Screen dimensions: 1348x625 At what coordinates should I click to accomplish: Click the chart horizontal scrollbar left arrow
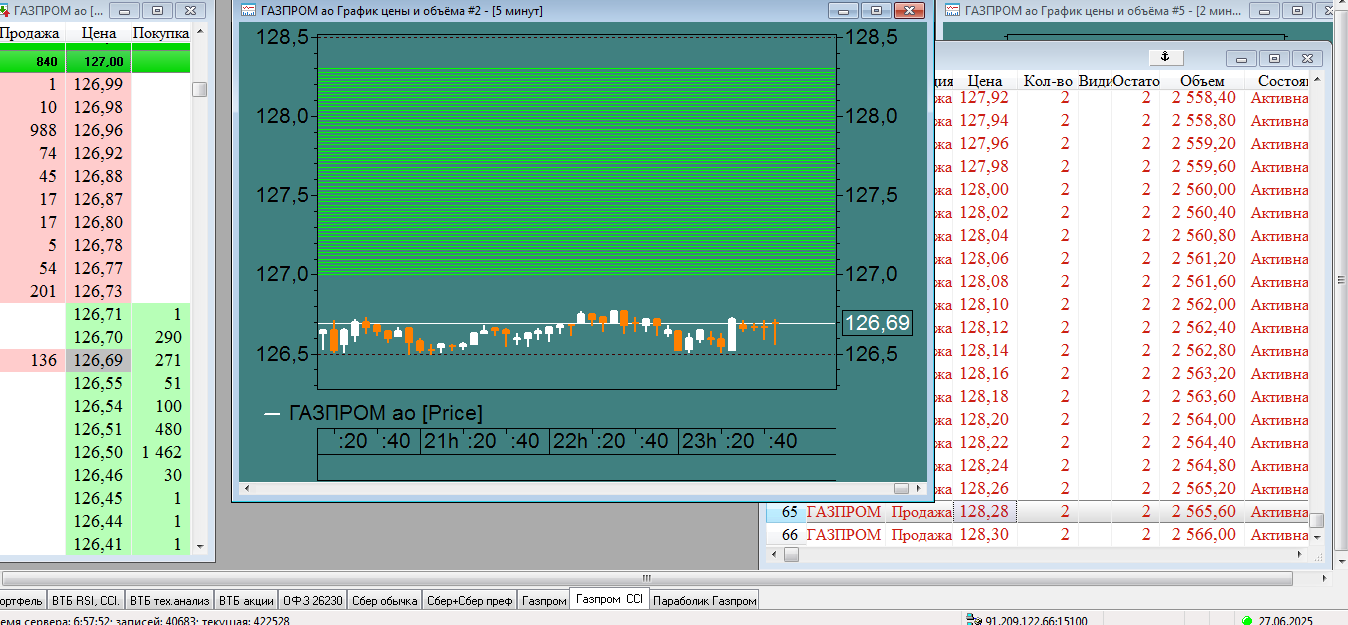point(246,488)
